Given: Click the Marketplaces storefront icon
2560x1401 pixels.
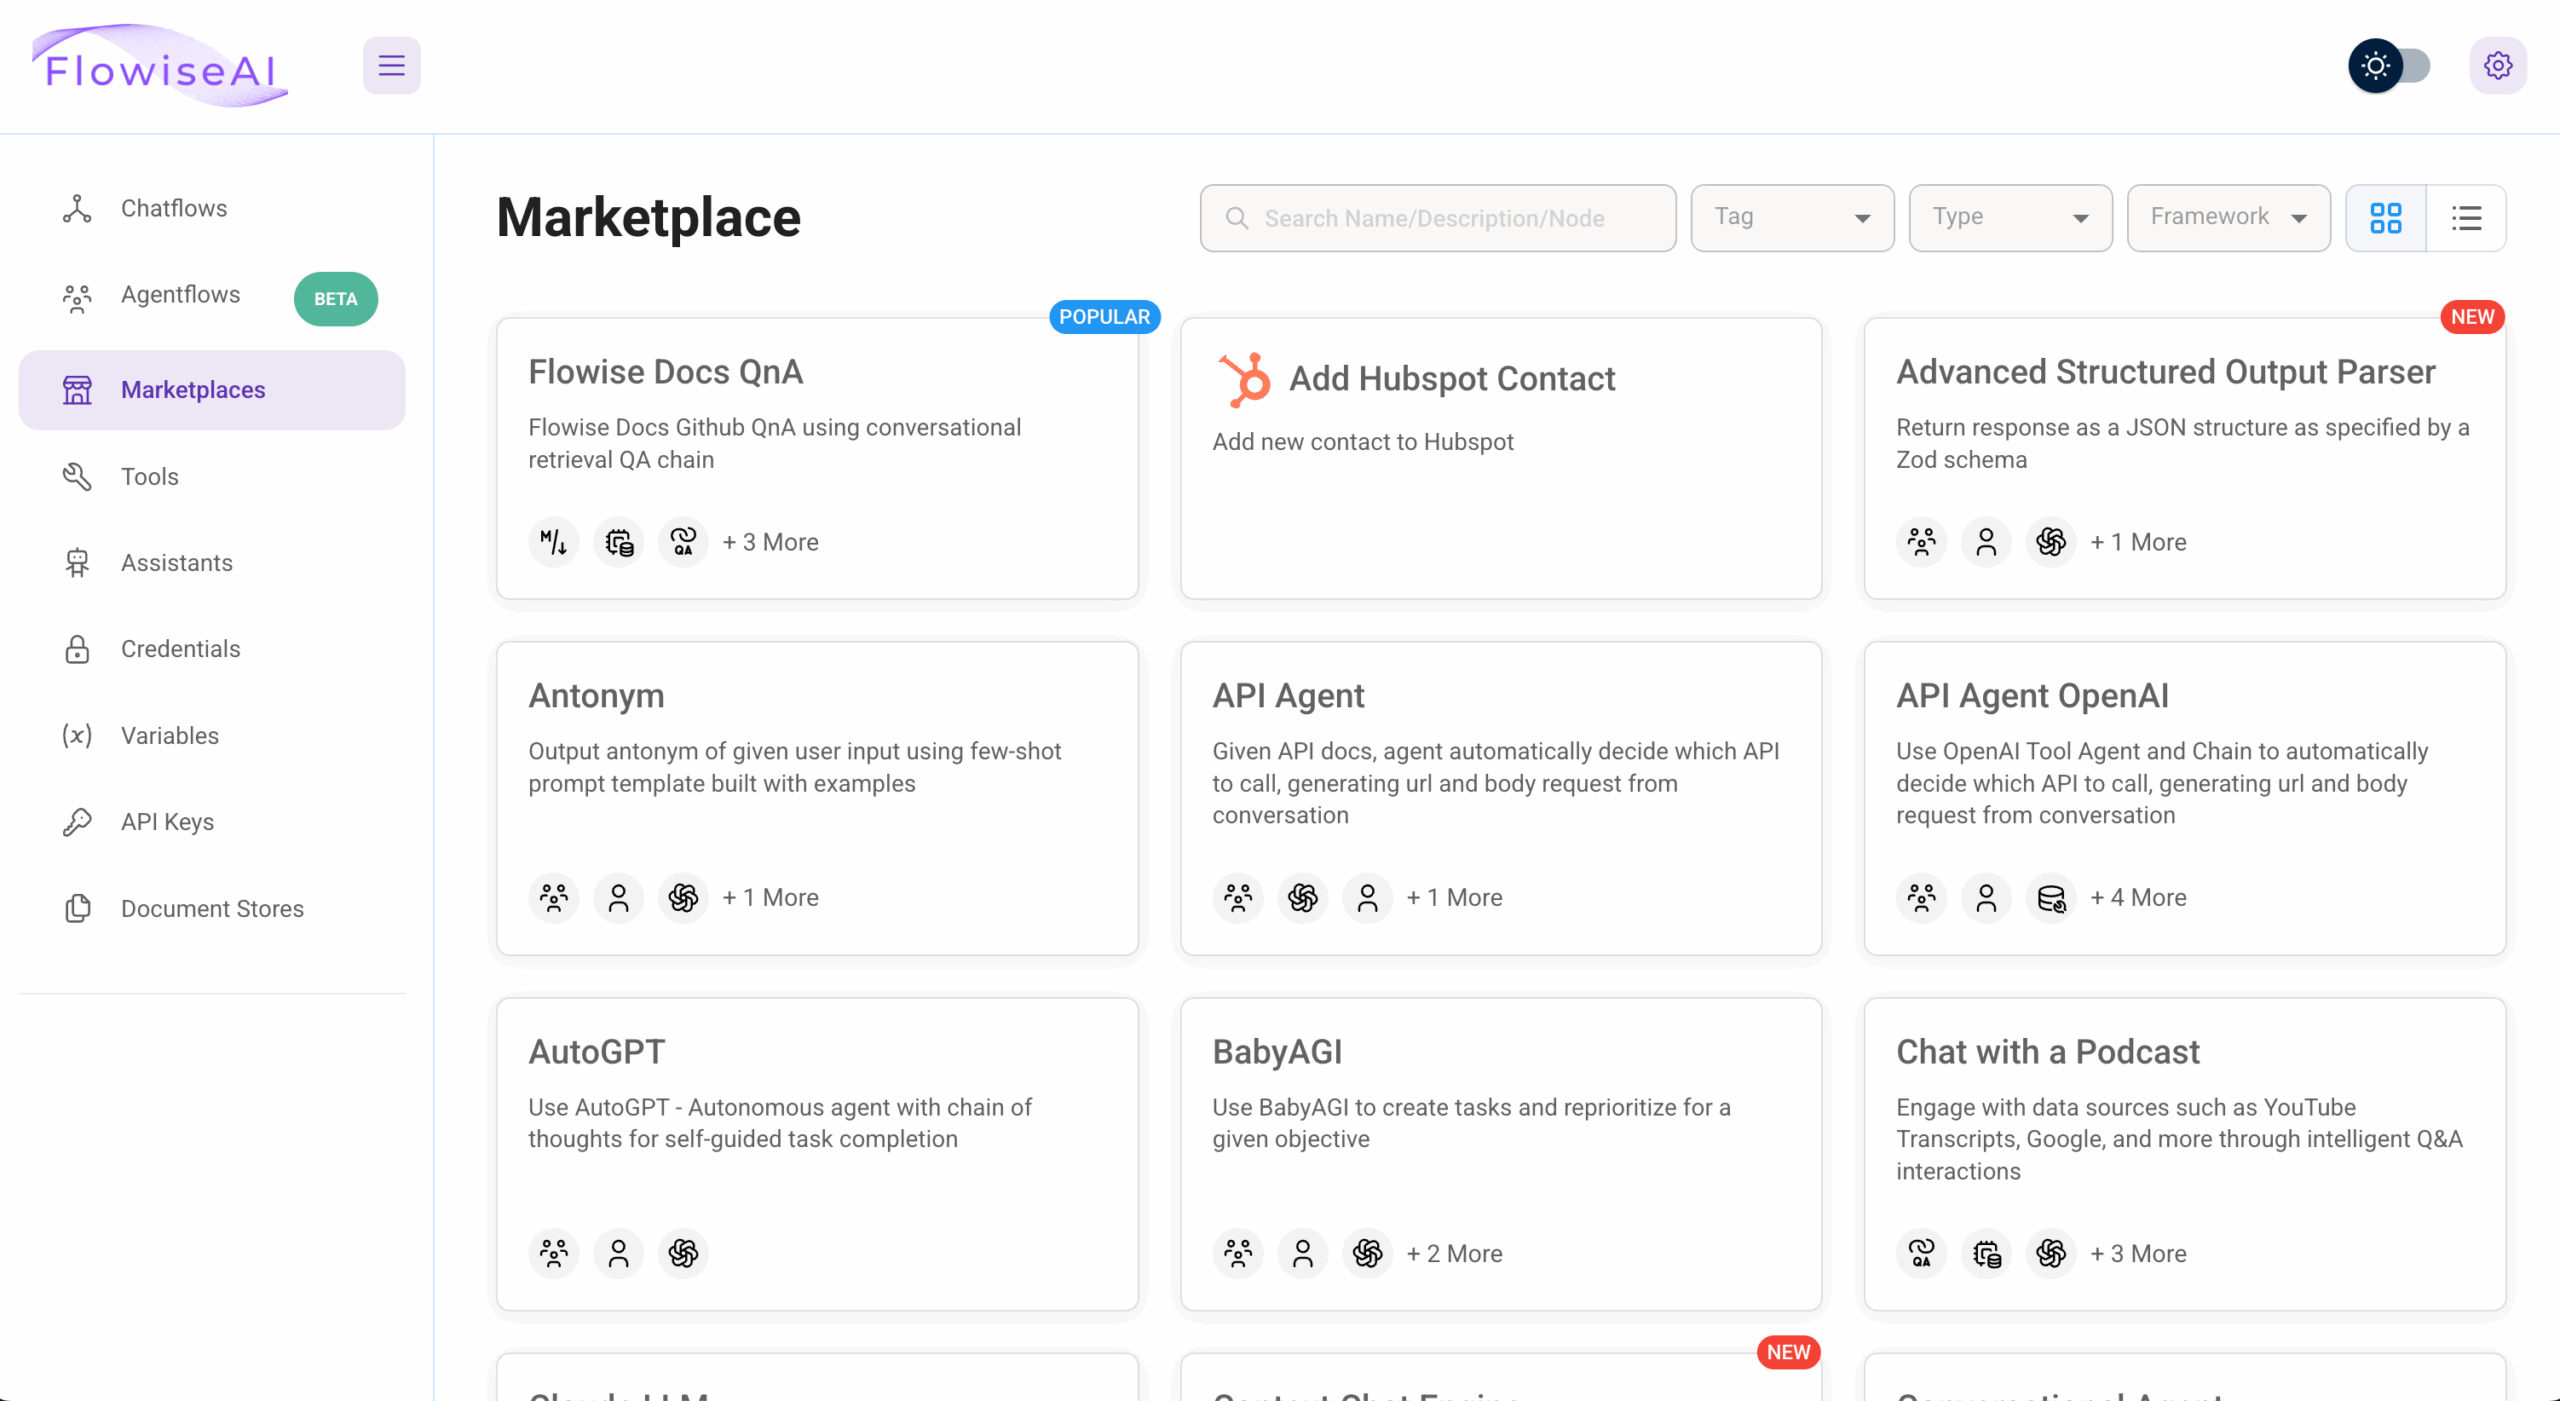Looking at the screenshot, I should 77,390.
